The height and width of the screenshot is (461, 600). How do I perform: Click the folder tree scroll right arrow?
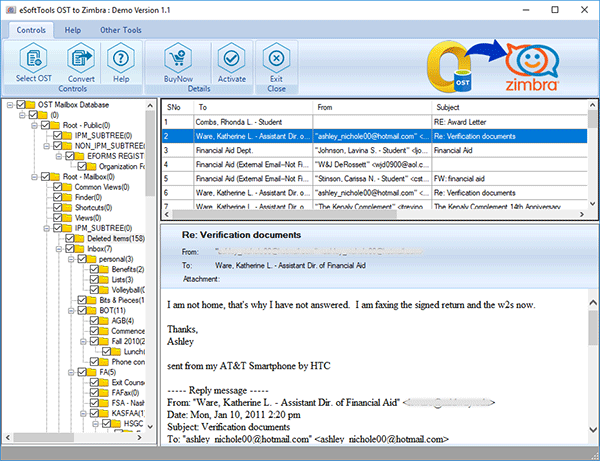click(140, 437)
